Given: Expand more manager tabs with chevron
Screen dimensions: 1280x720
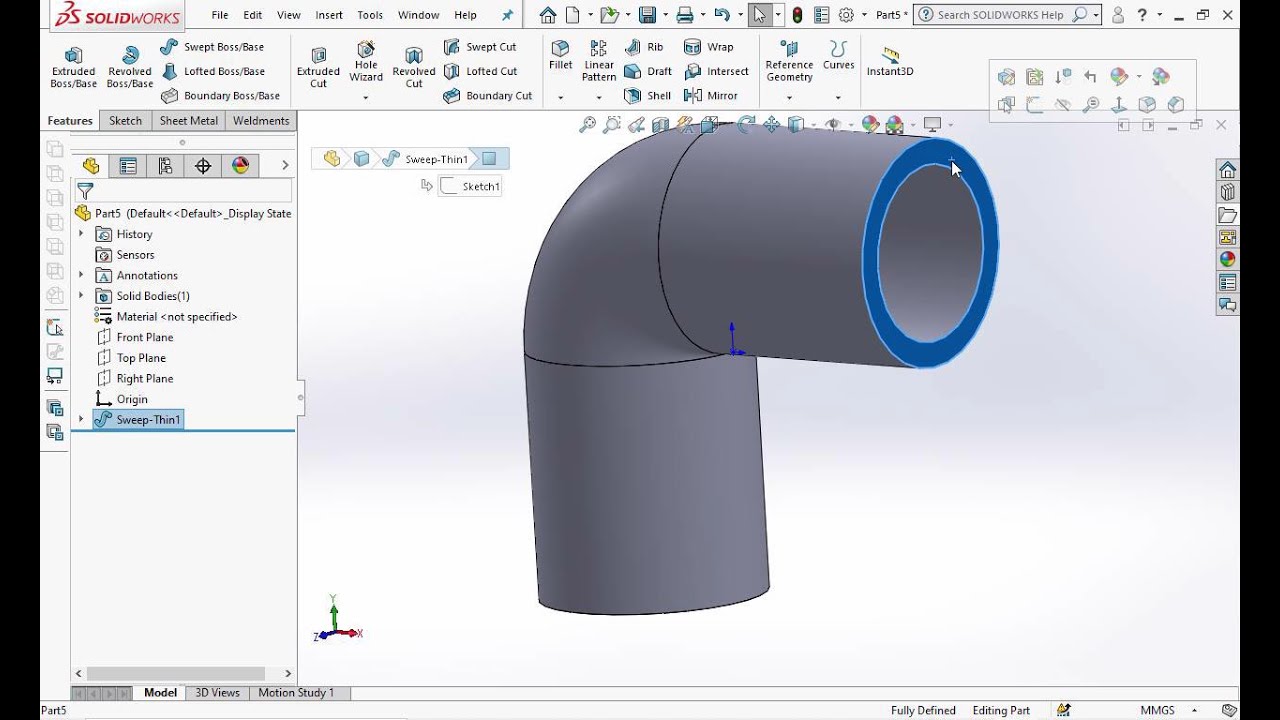Looking at the screenshot, I should pyautogui.click(x=285, y=166).
